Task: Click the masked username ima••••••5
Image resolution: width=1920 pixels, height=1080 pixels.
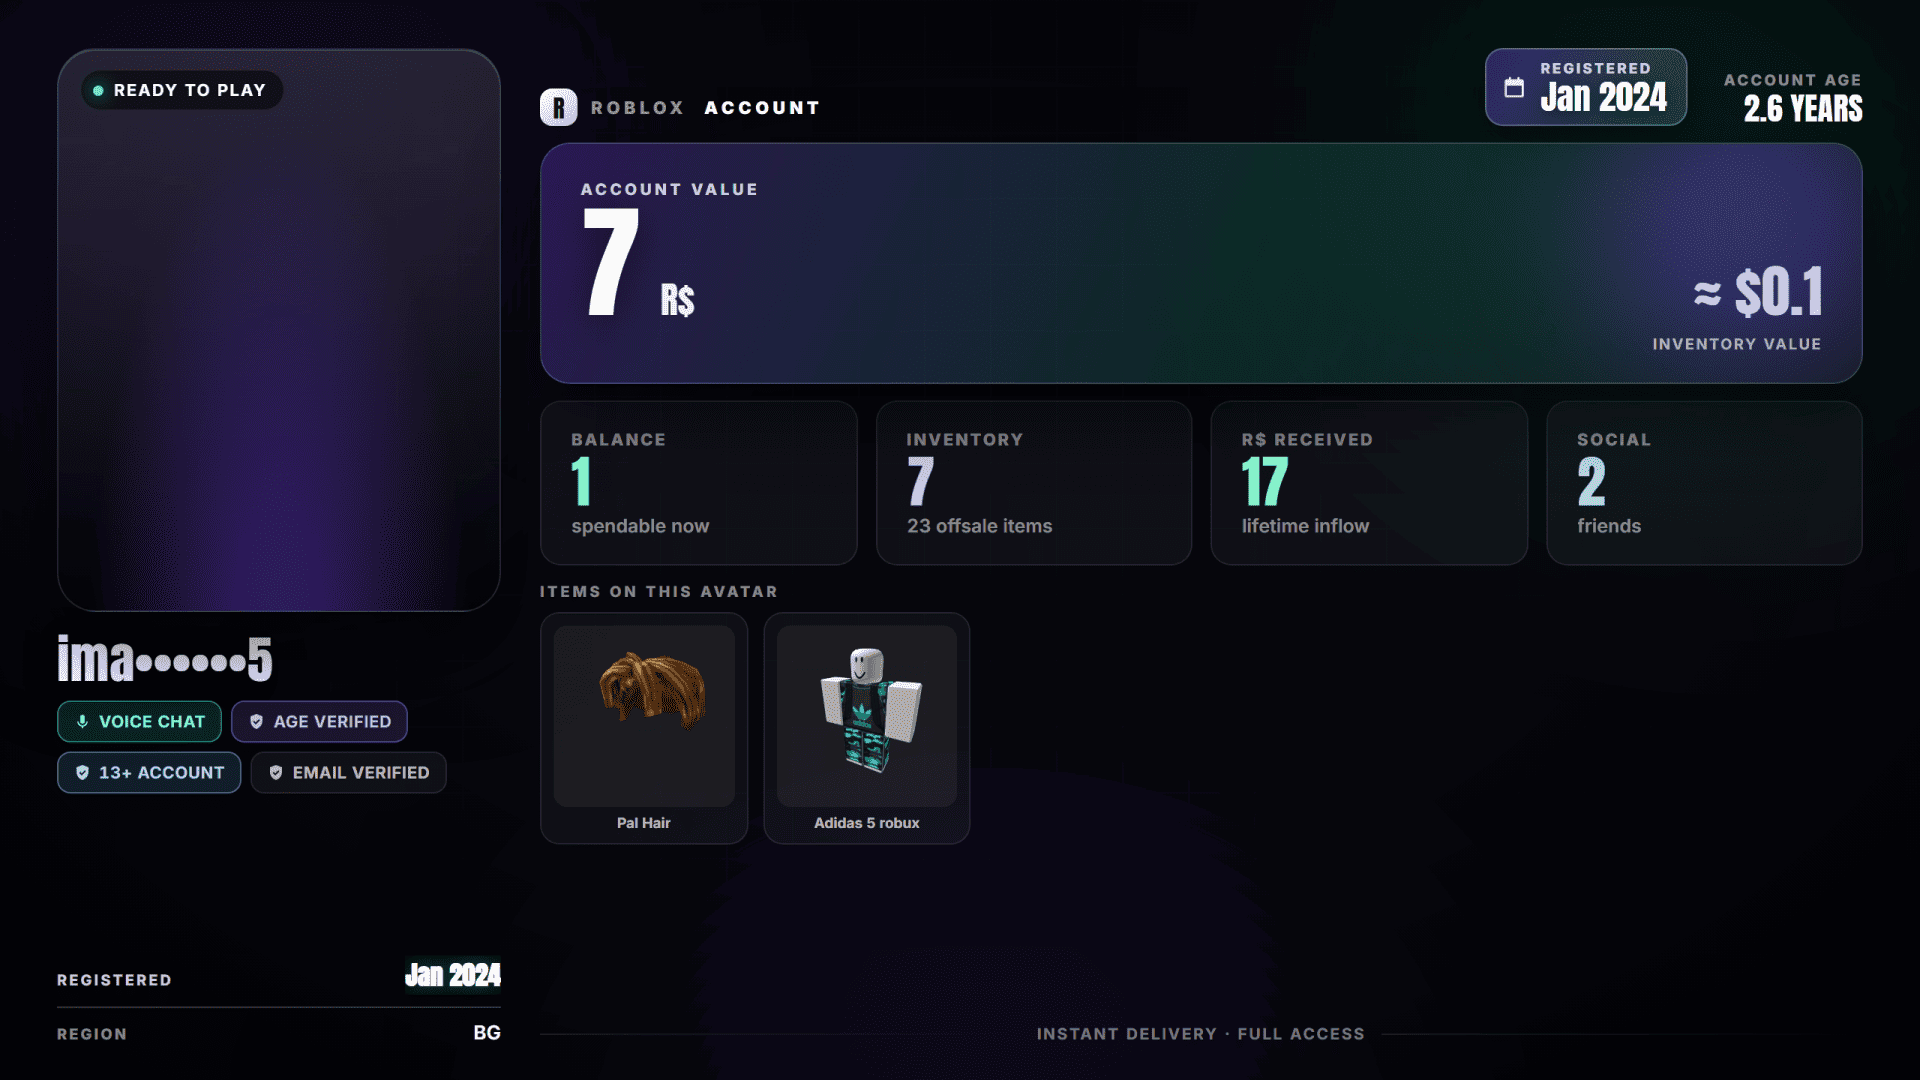Action: [x=164, y=659]
